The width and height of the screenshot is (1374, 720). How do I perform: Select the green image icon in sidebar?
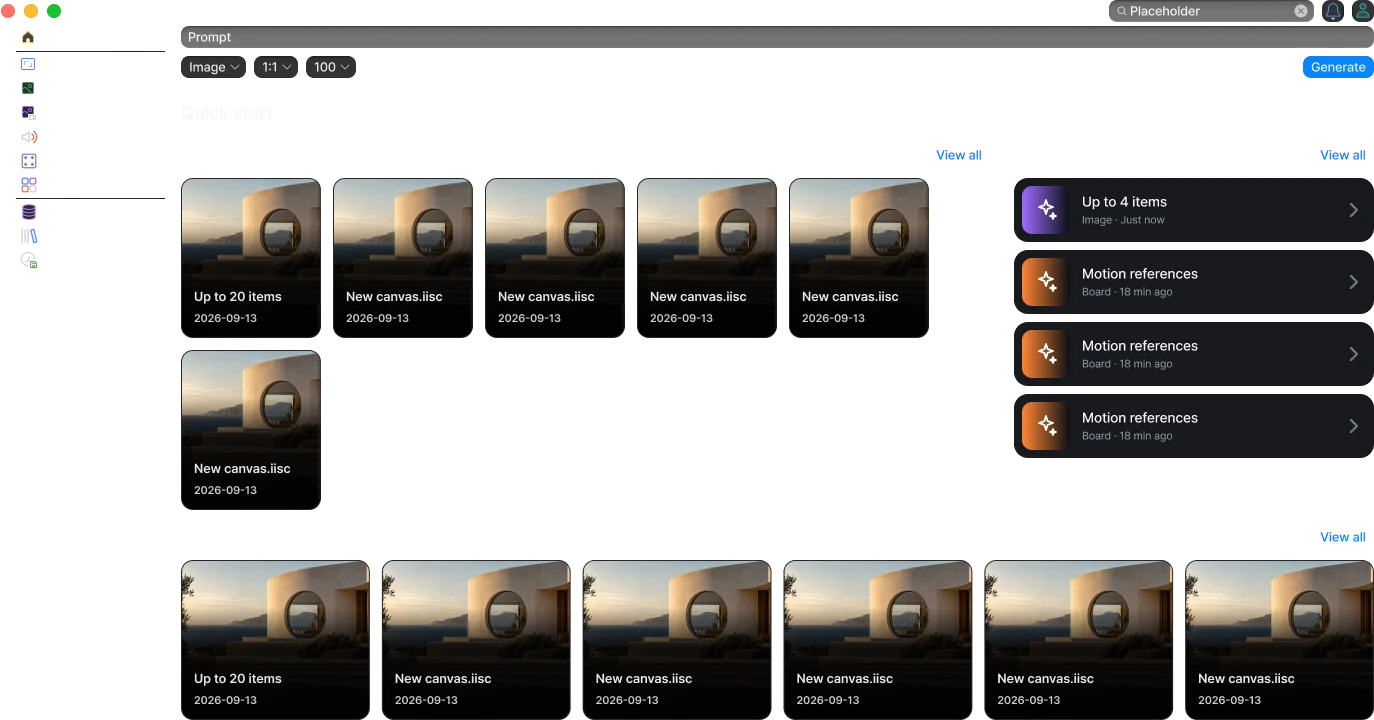[x=28, y=88]
